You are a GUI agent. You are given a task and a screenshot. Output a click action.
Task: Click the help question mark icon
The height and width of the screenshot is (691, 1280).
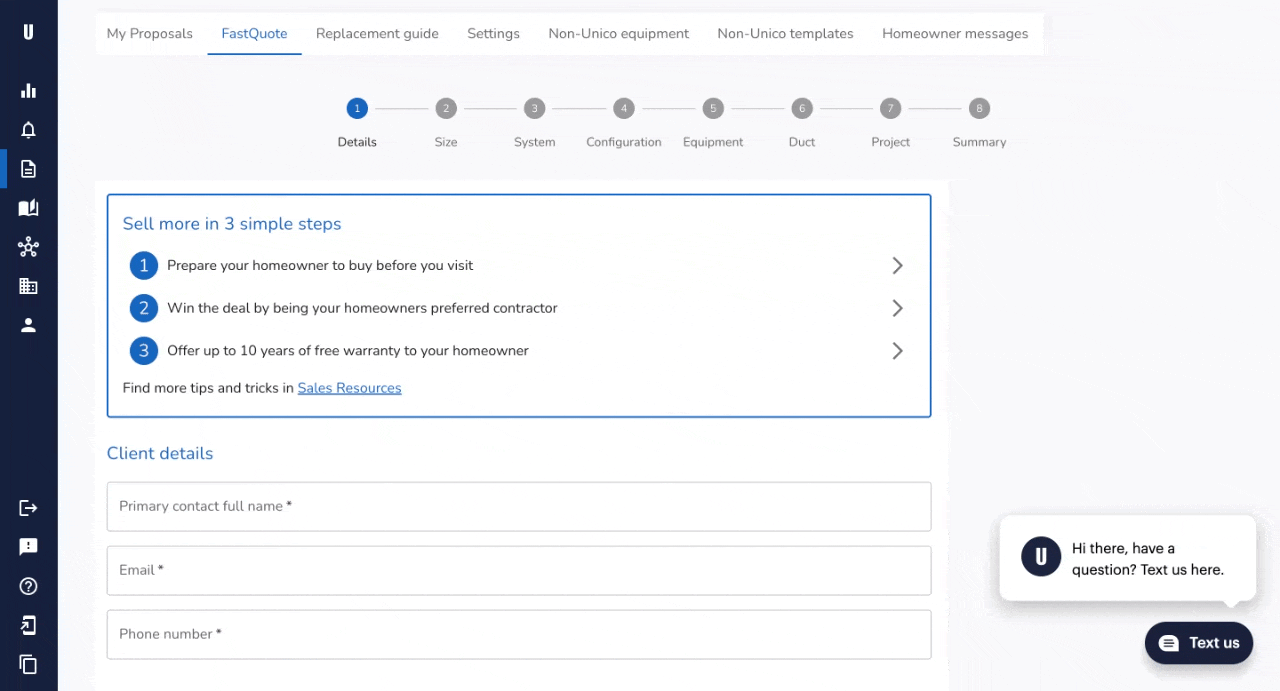[x=29, y=586]
